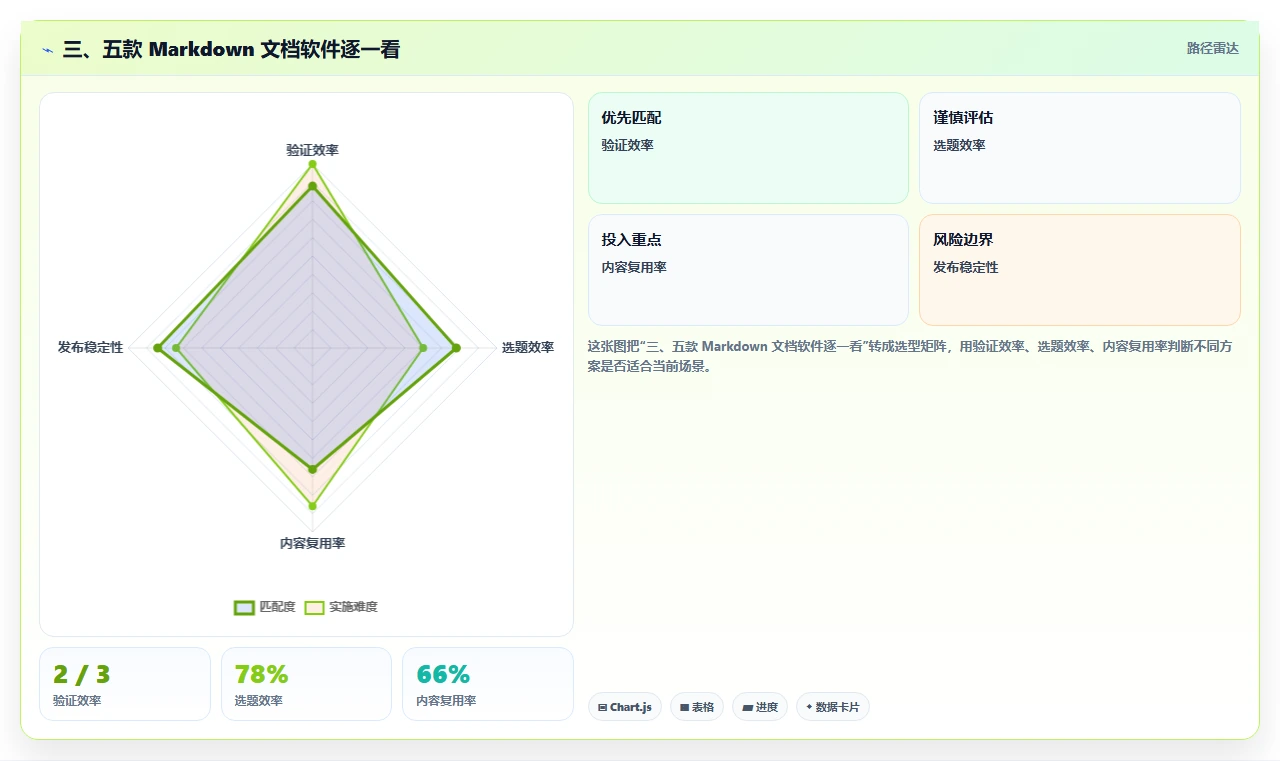Click the dark-green rightmost point on the radar
Screen dimensions: 1280x761
456,348
